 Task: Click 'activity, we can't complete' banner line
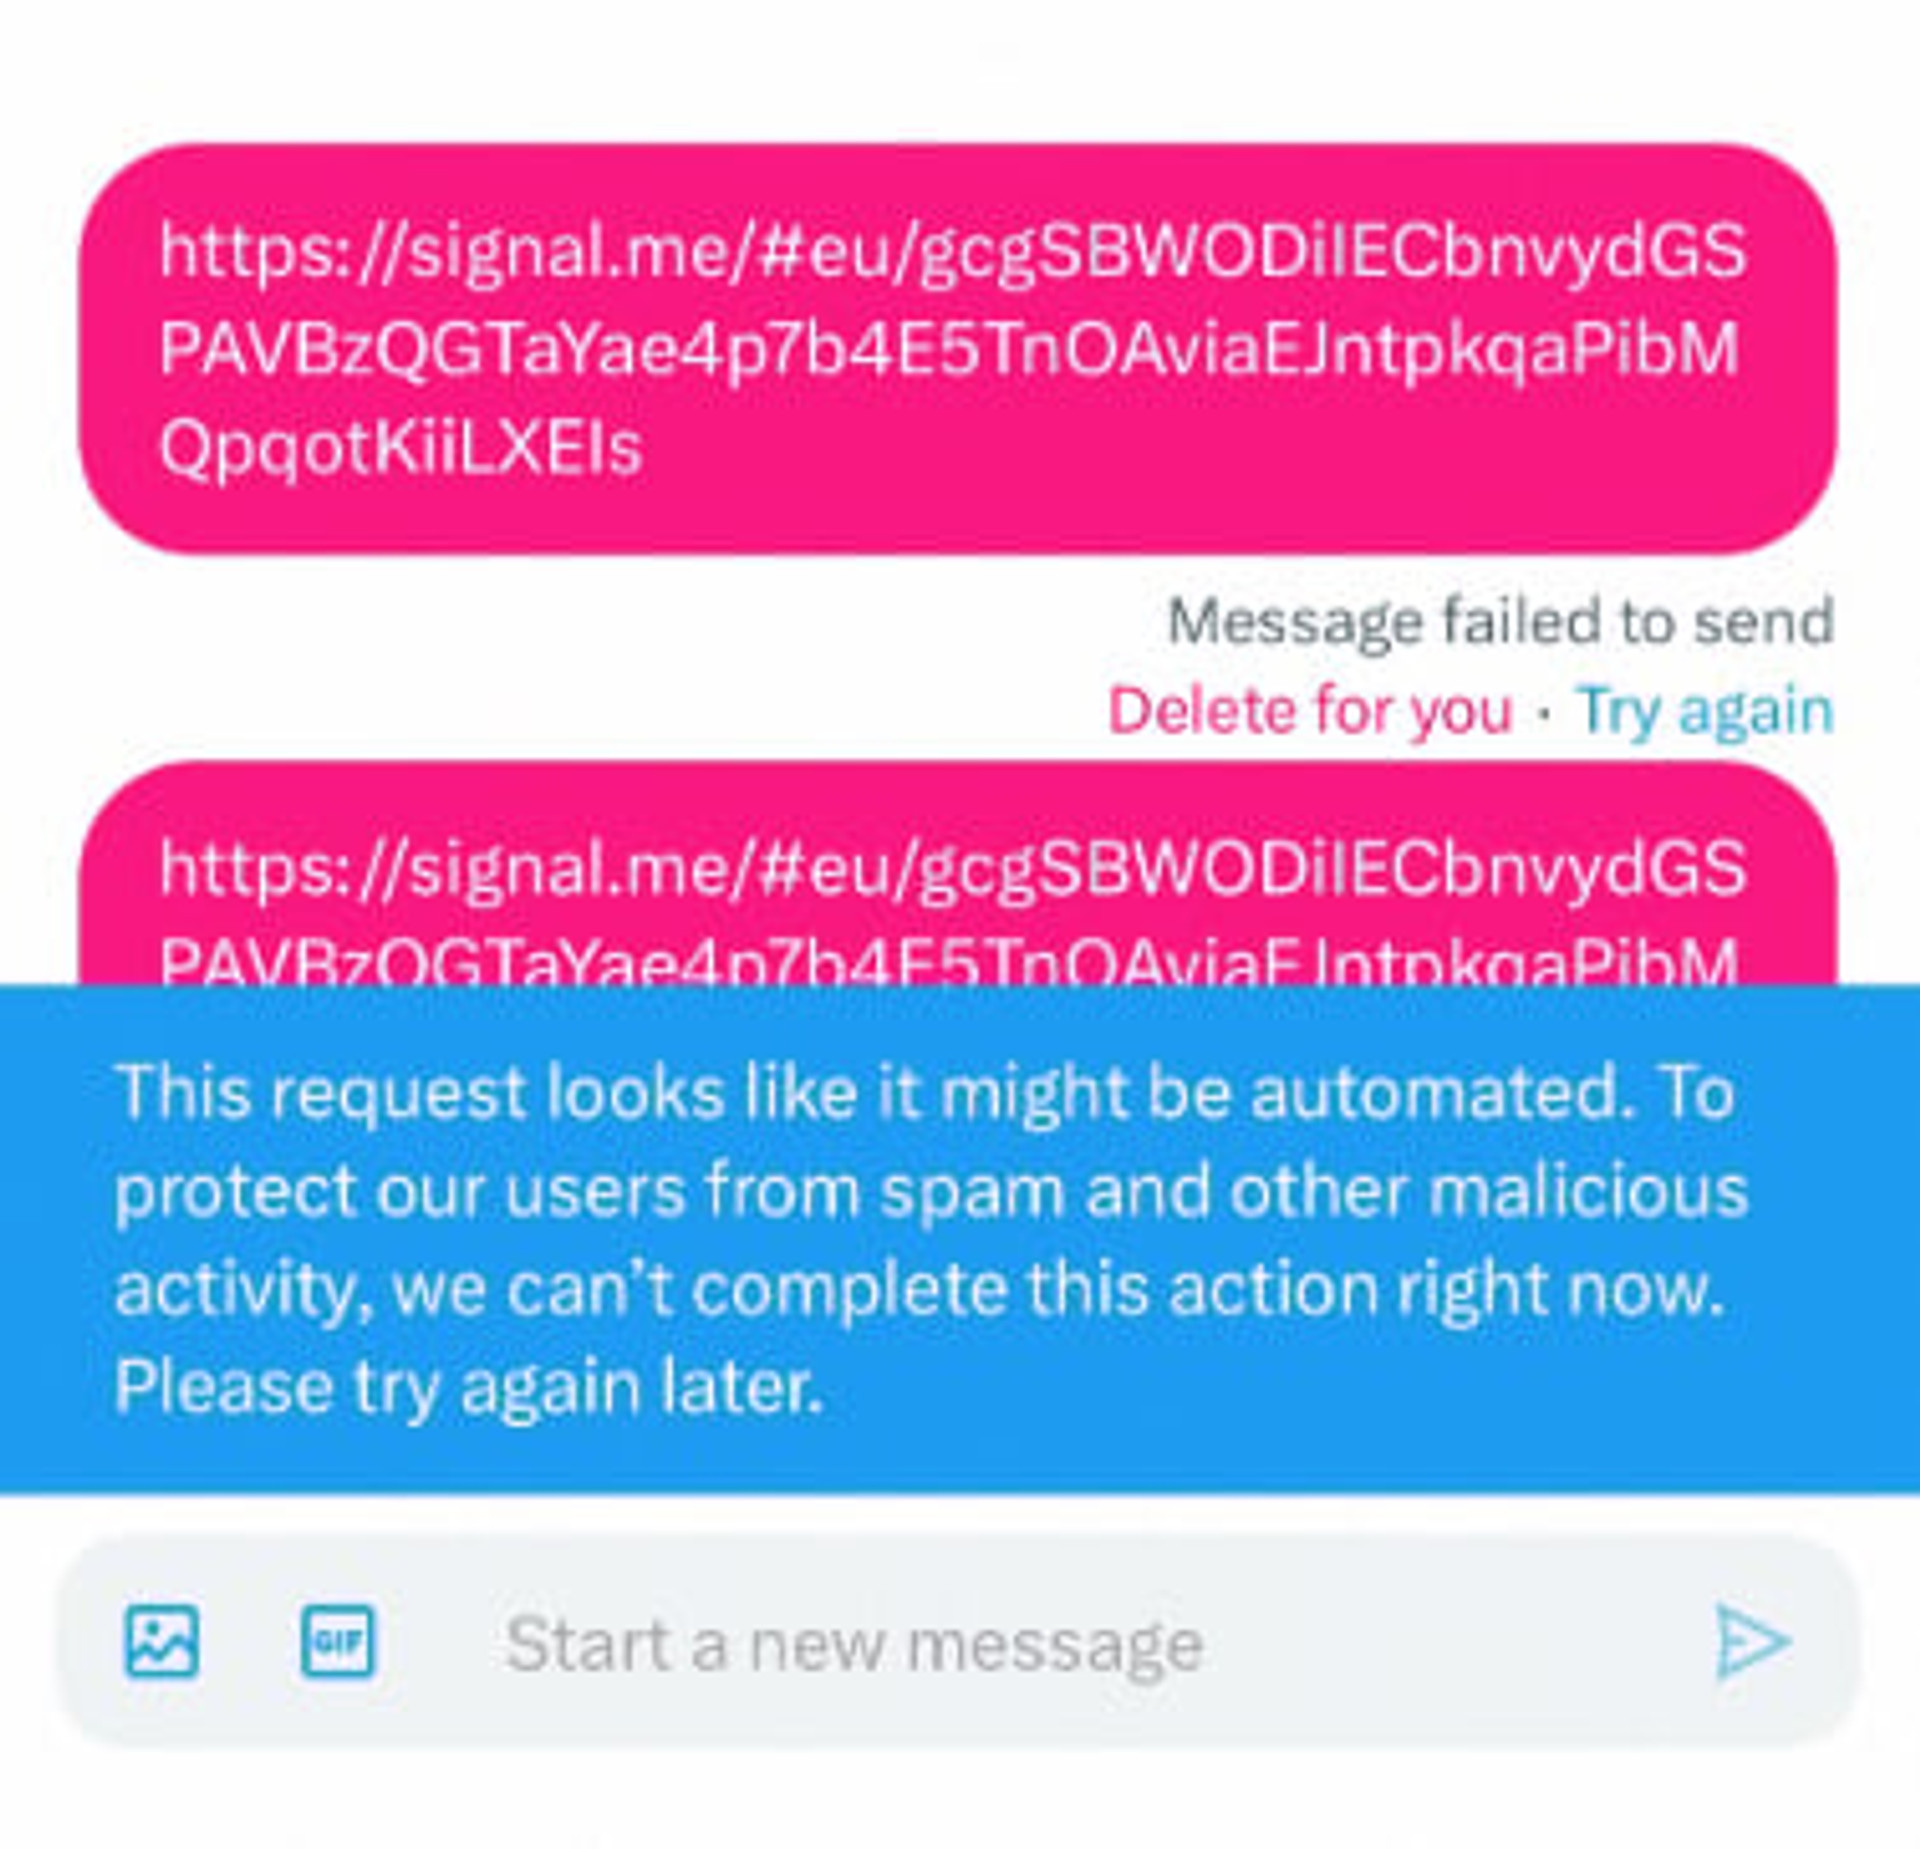(x=560, y=1290)
